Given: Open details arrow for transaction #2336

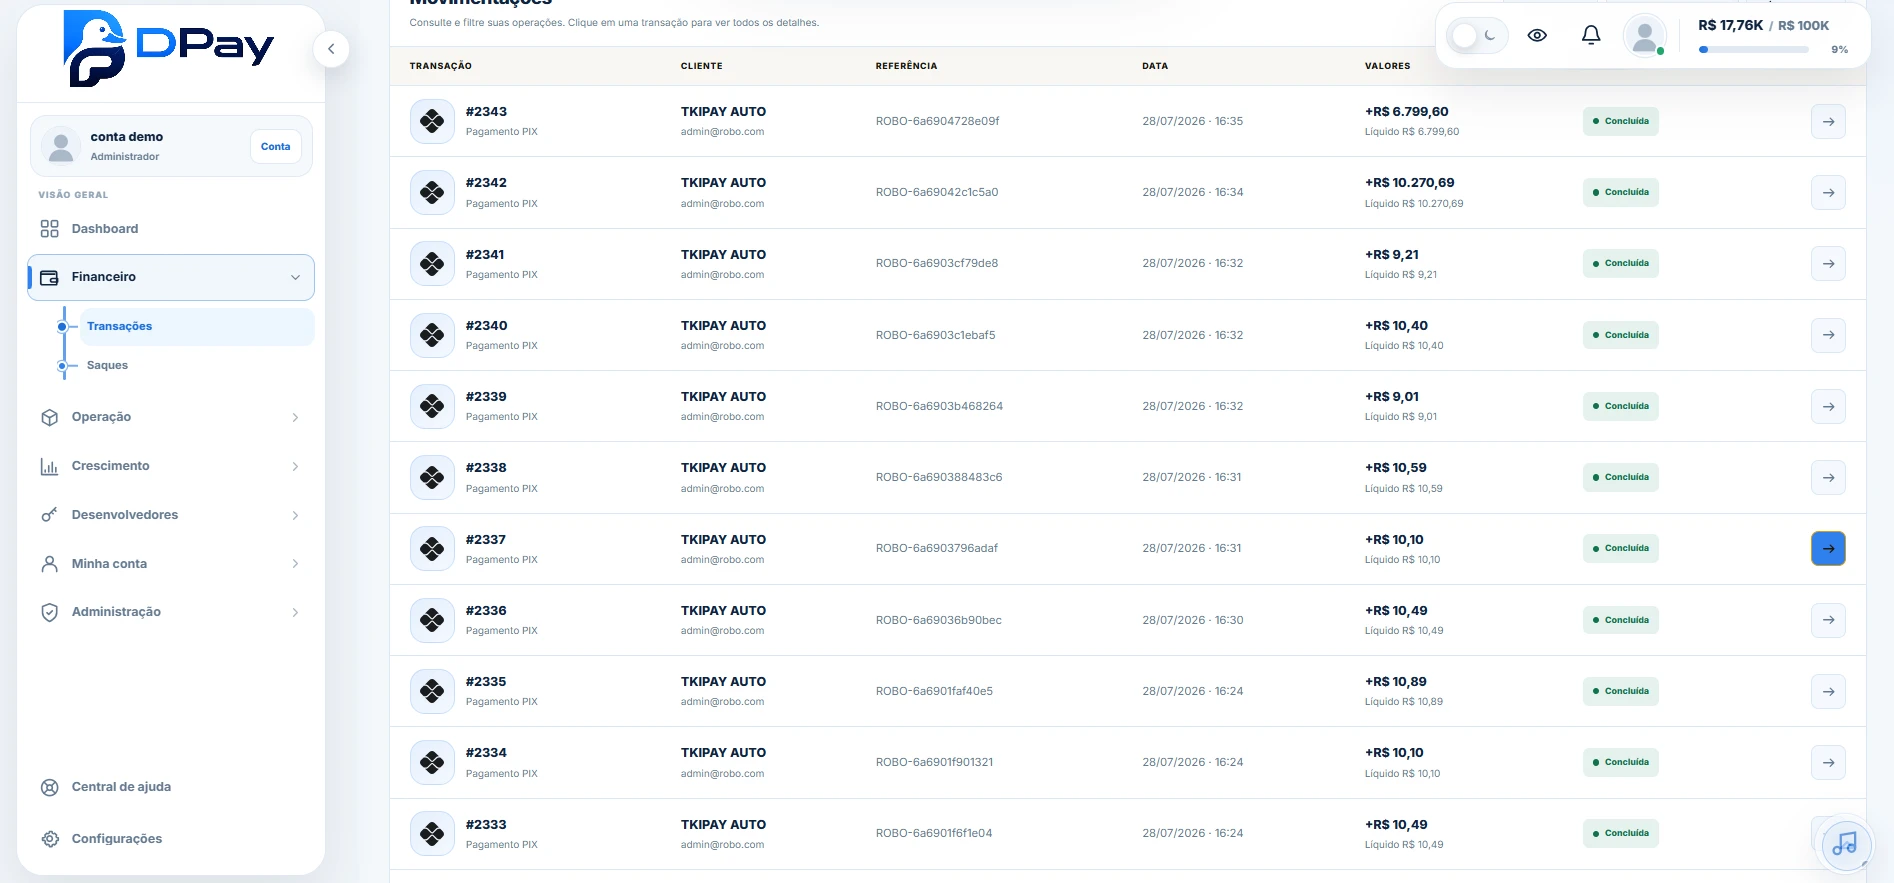Looking at the screenshot, I should 1828,620.
